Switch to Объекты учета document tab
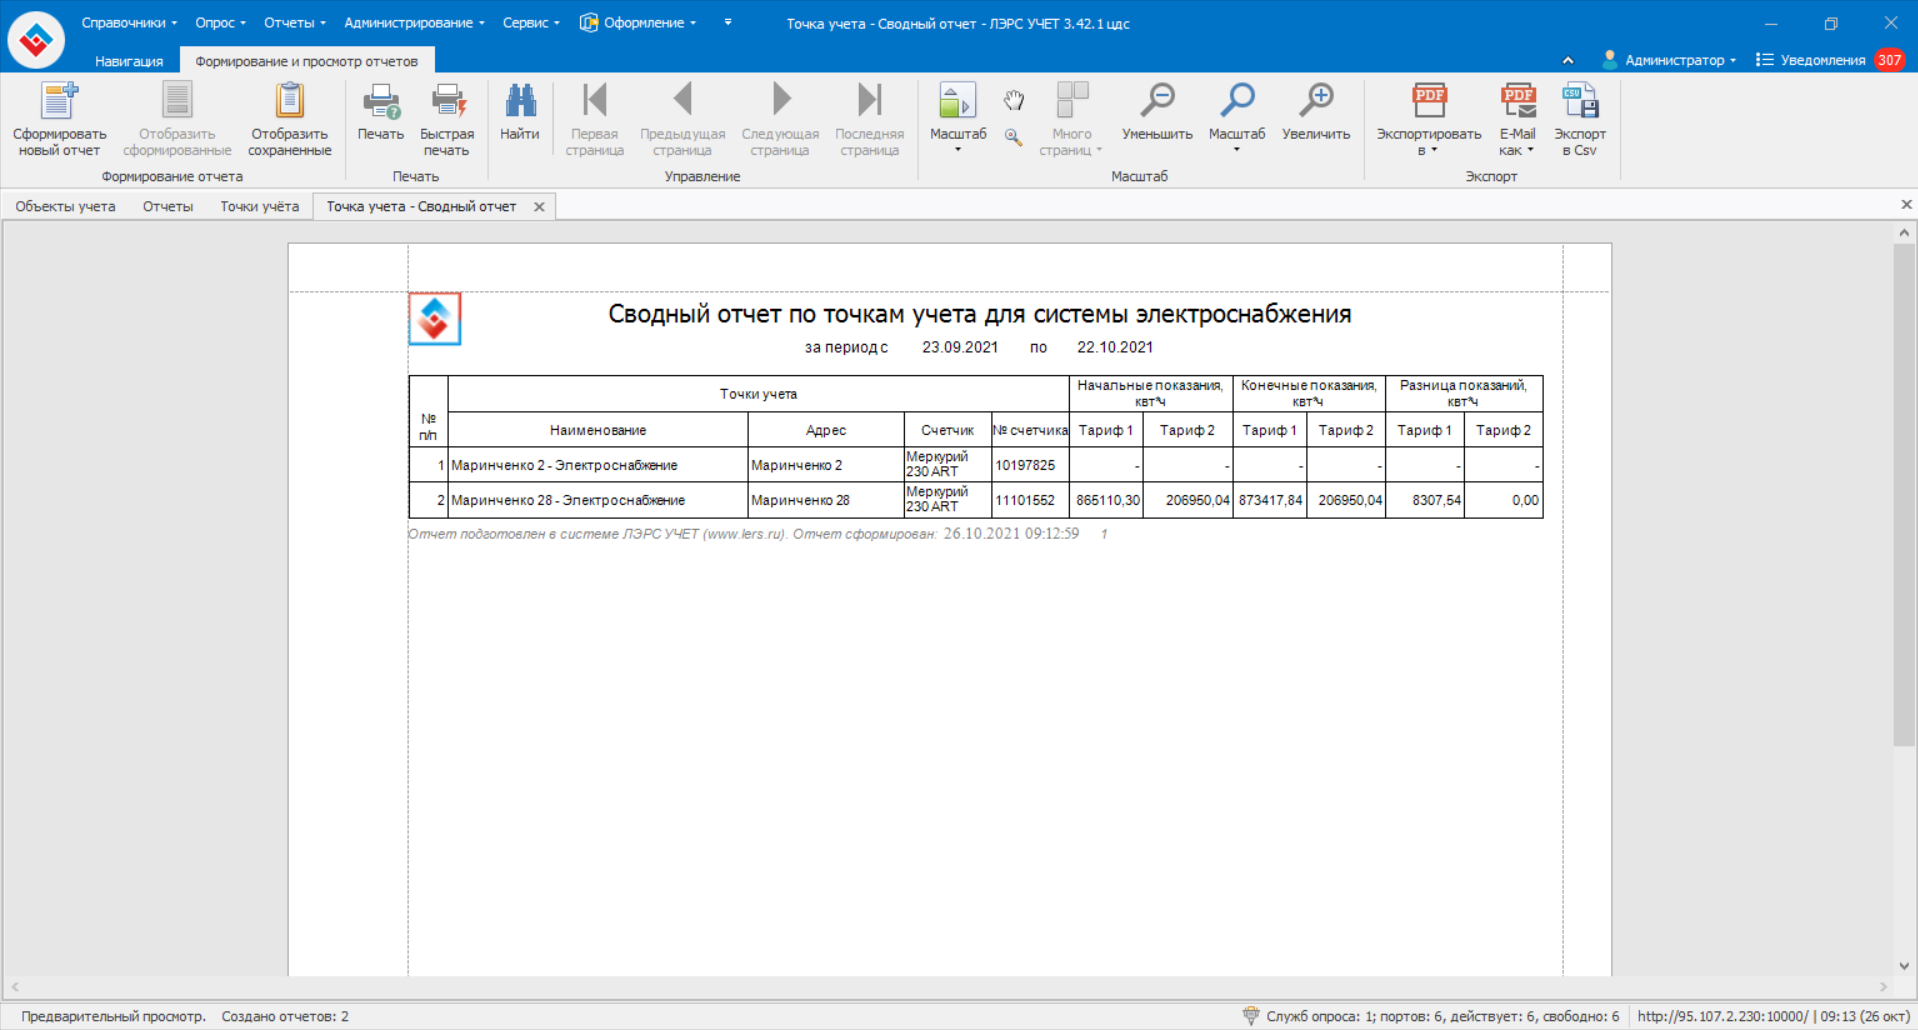The width and height of the screenshot is (1918, 1030). click(x=65, y=206)
